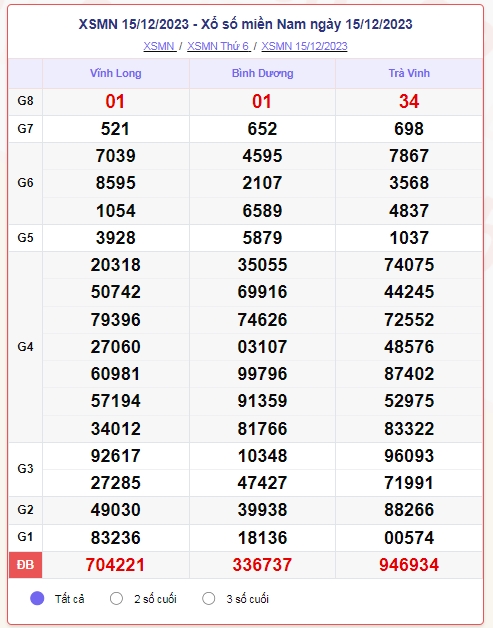Click G2 number 39938
Viewport: 493px width, 628px height.
click(262, 510)
